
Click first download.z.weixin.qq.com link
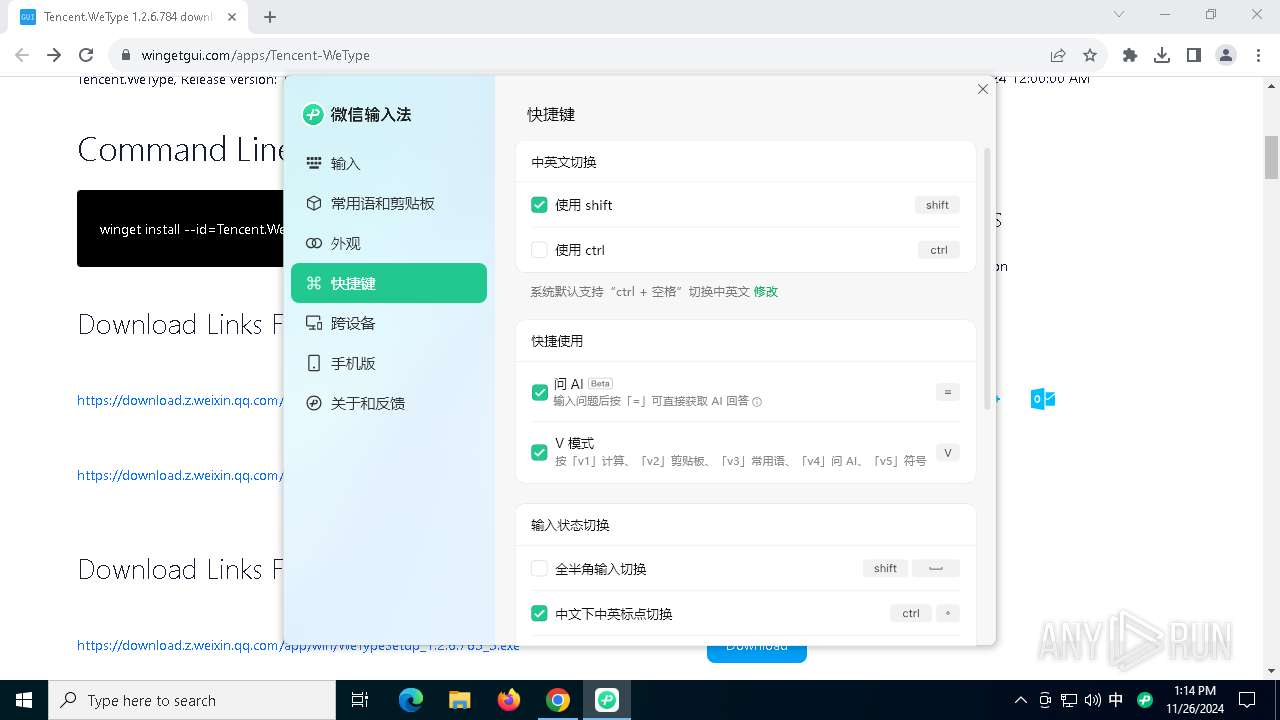(179, 400)
